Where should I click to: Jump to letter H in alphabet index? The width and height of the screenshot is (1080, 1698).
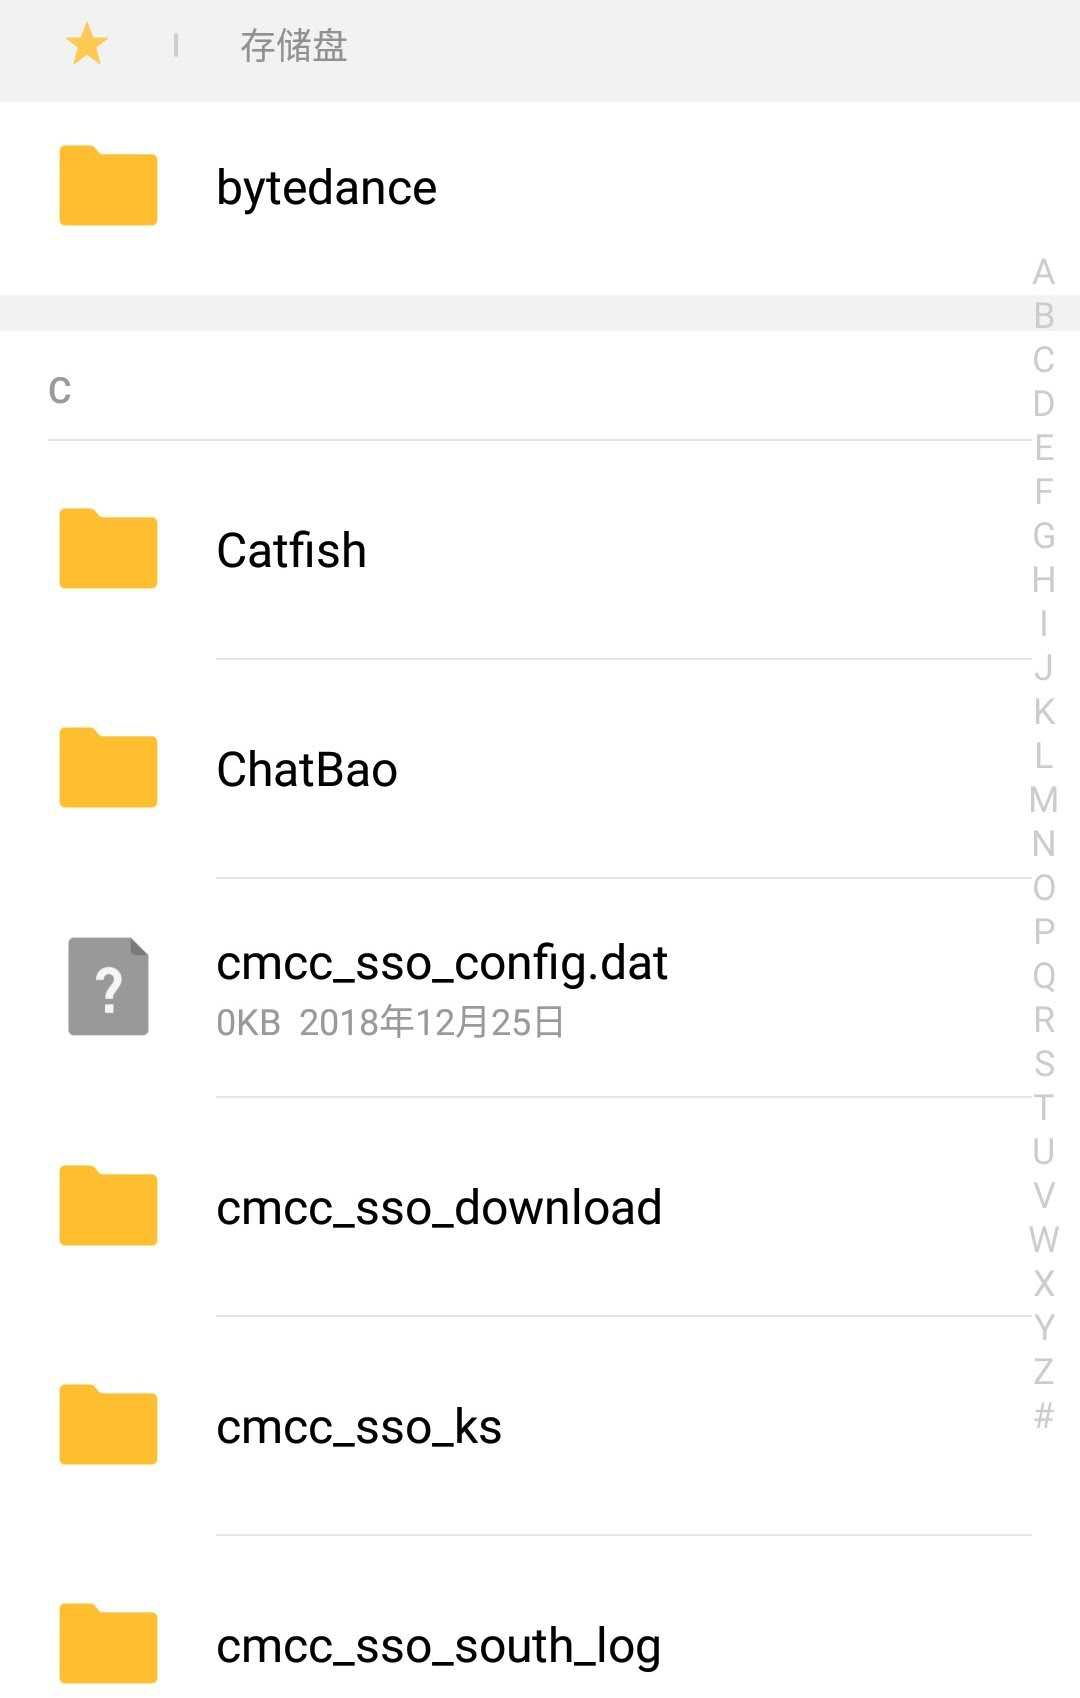[1043, 580]
